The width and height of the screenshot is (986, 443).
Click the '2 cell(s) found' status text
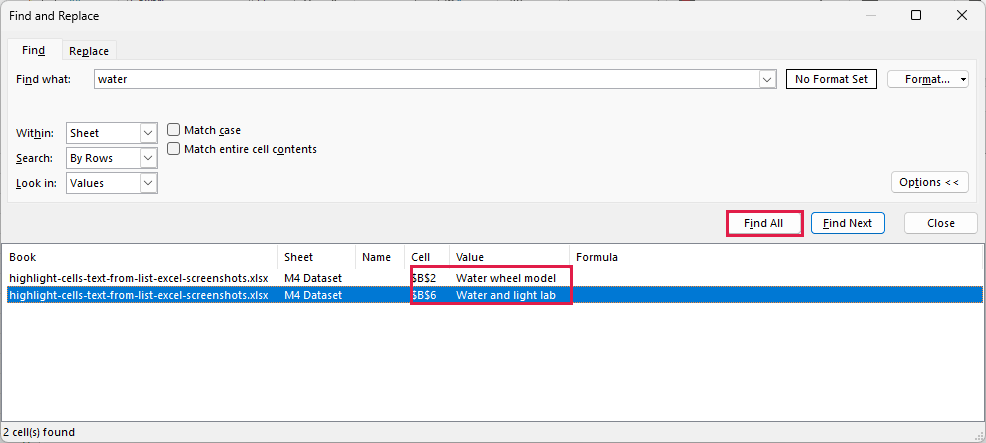pos(39,432)
